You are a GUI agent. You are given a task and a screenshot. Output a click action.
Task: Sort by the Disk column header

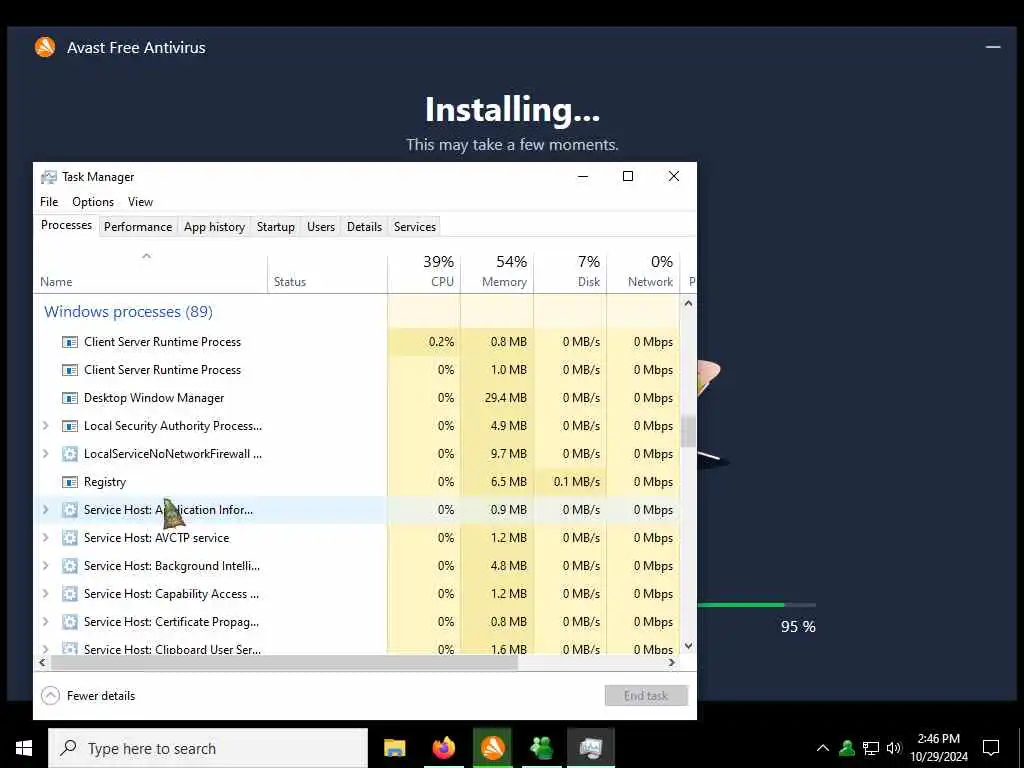click(571, 272)
